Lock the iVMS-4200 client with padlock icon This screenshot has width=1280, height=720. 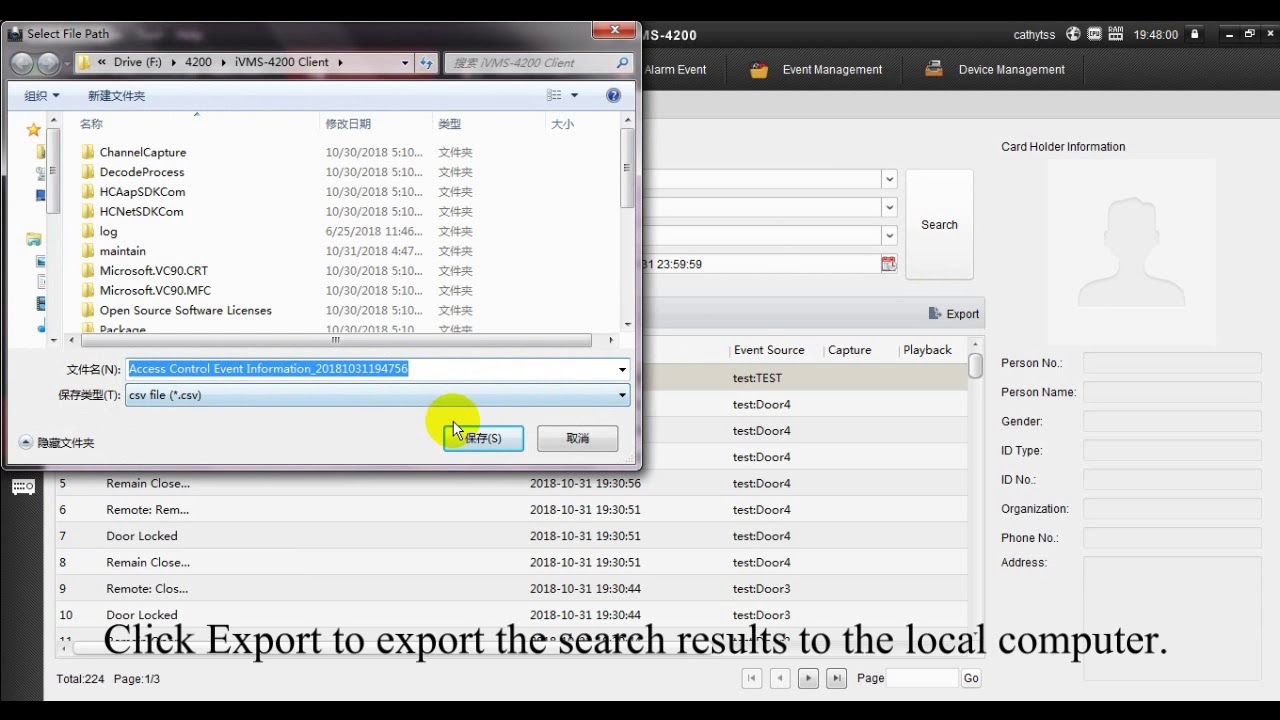(x=1194, y=34)
